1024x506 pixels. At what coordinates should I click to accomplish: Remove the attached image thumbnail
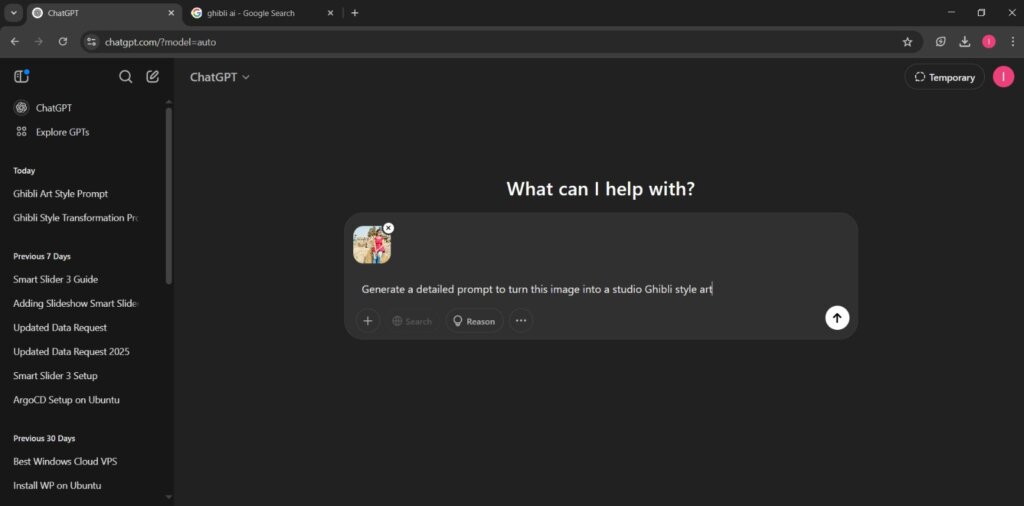click(x=389, y=228)
